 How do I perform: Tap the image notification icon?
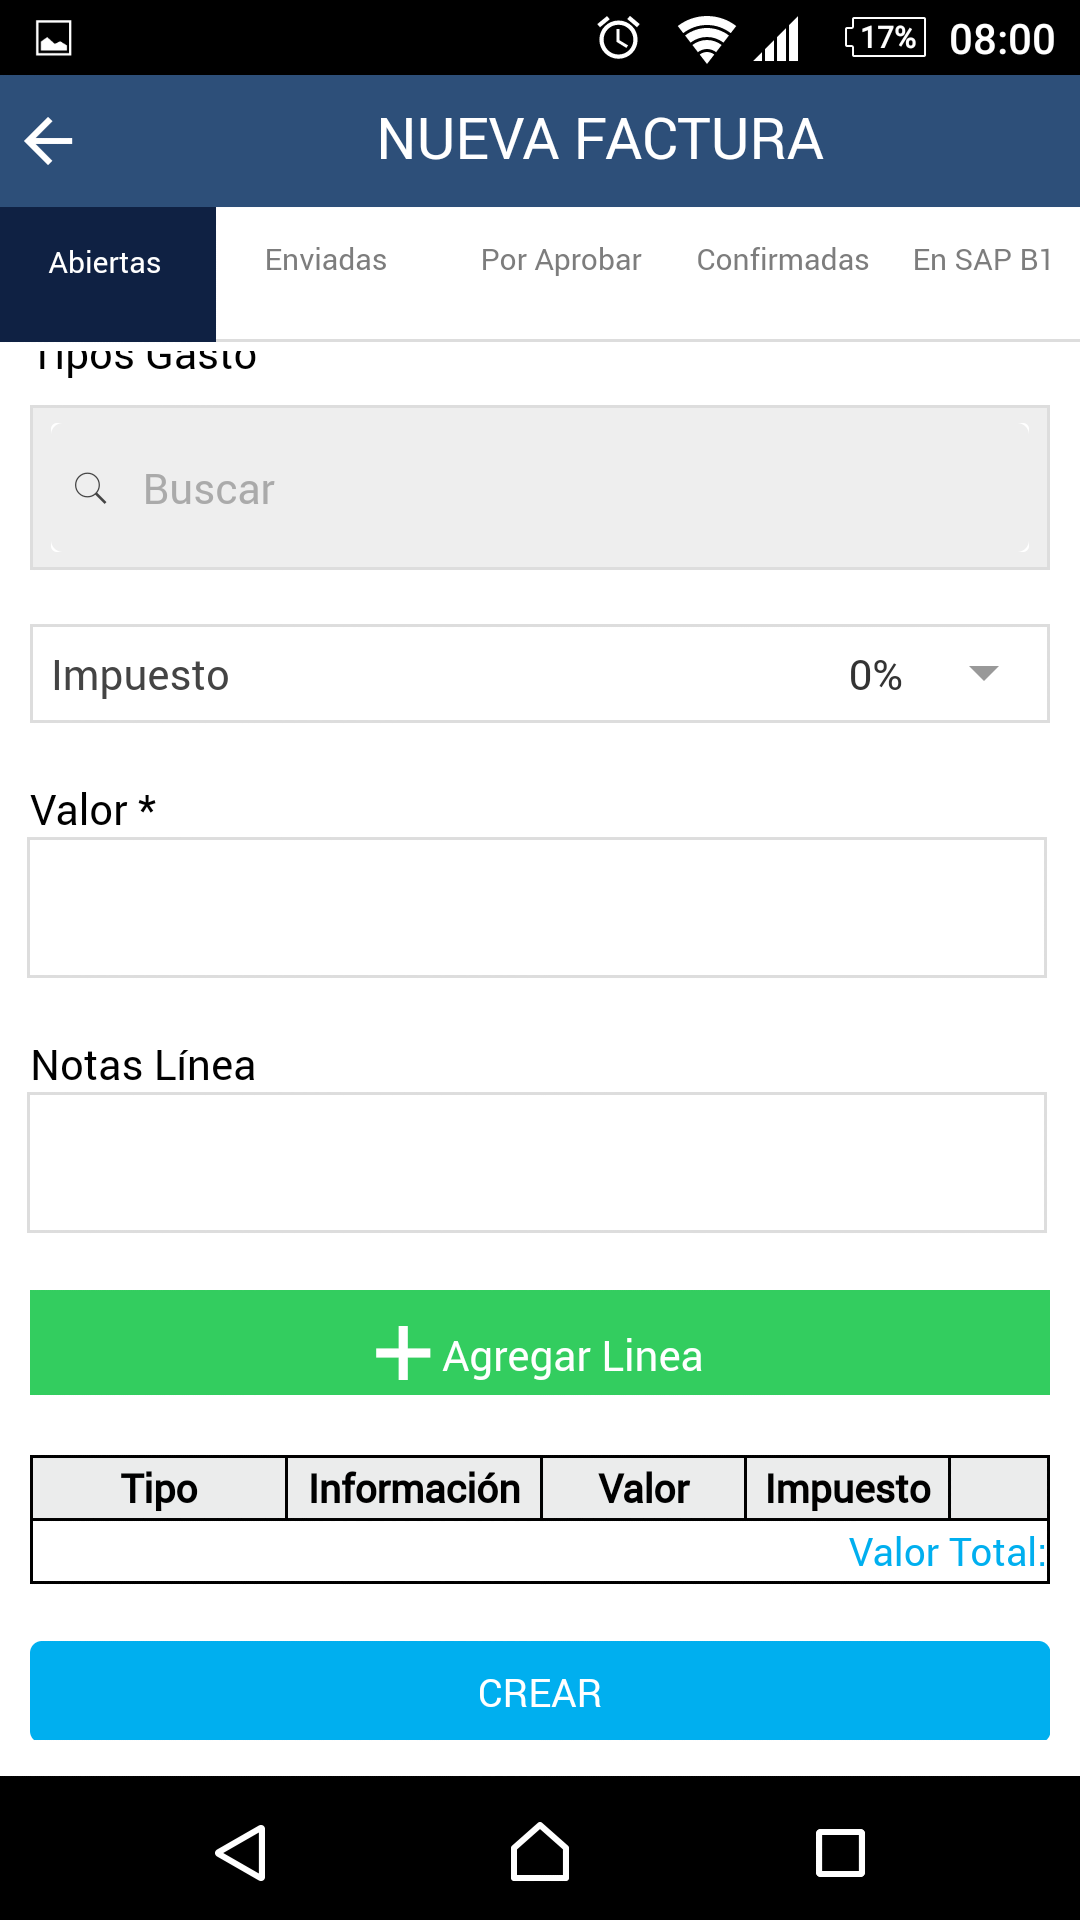[53, 39]
